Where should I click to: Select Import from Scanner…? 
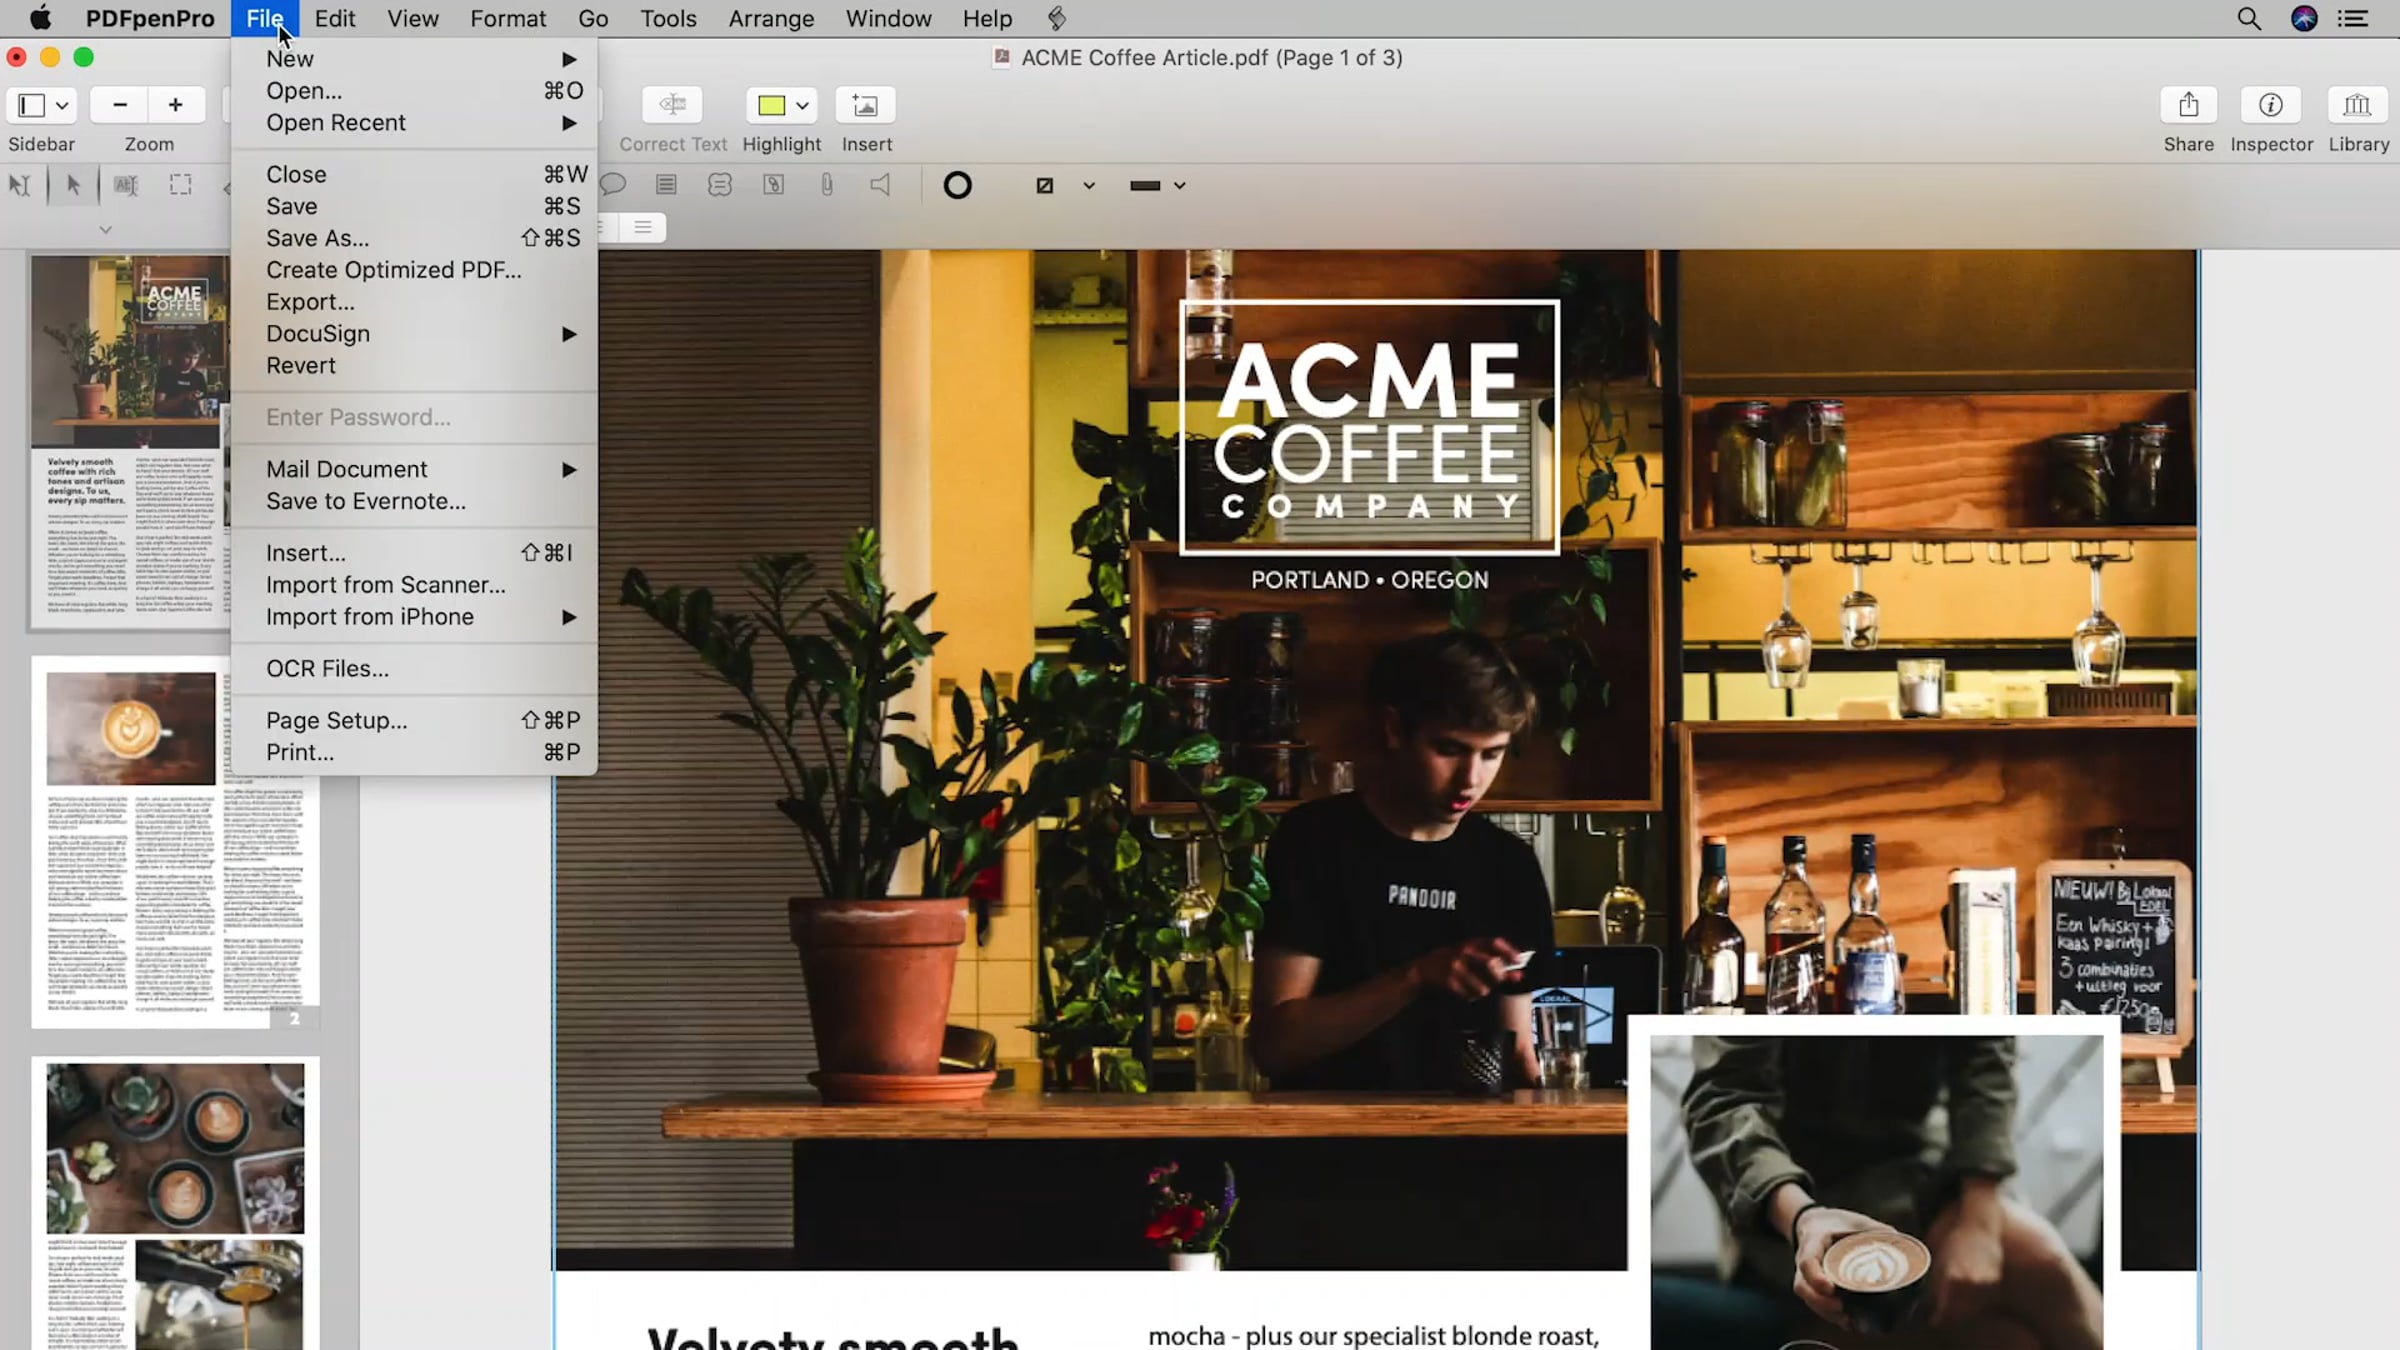coord(414,586)
